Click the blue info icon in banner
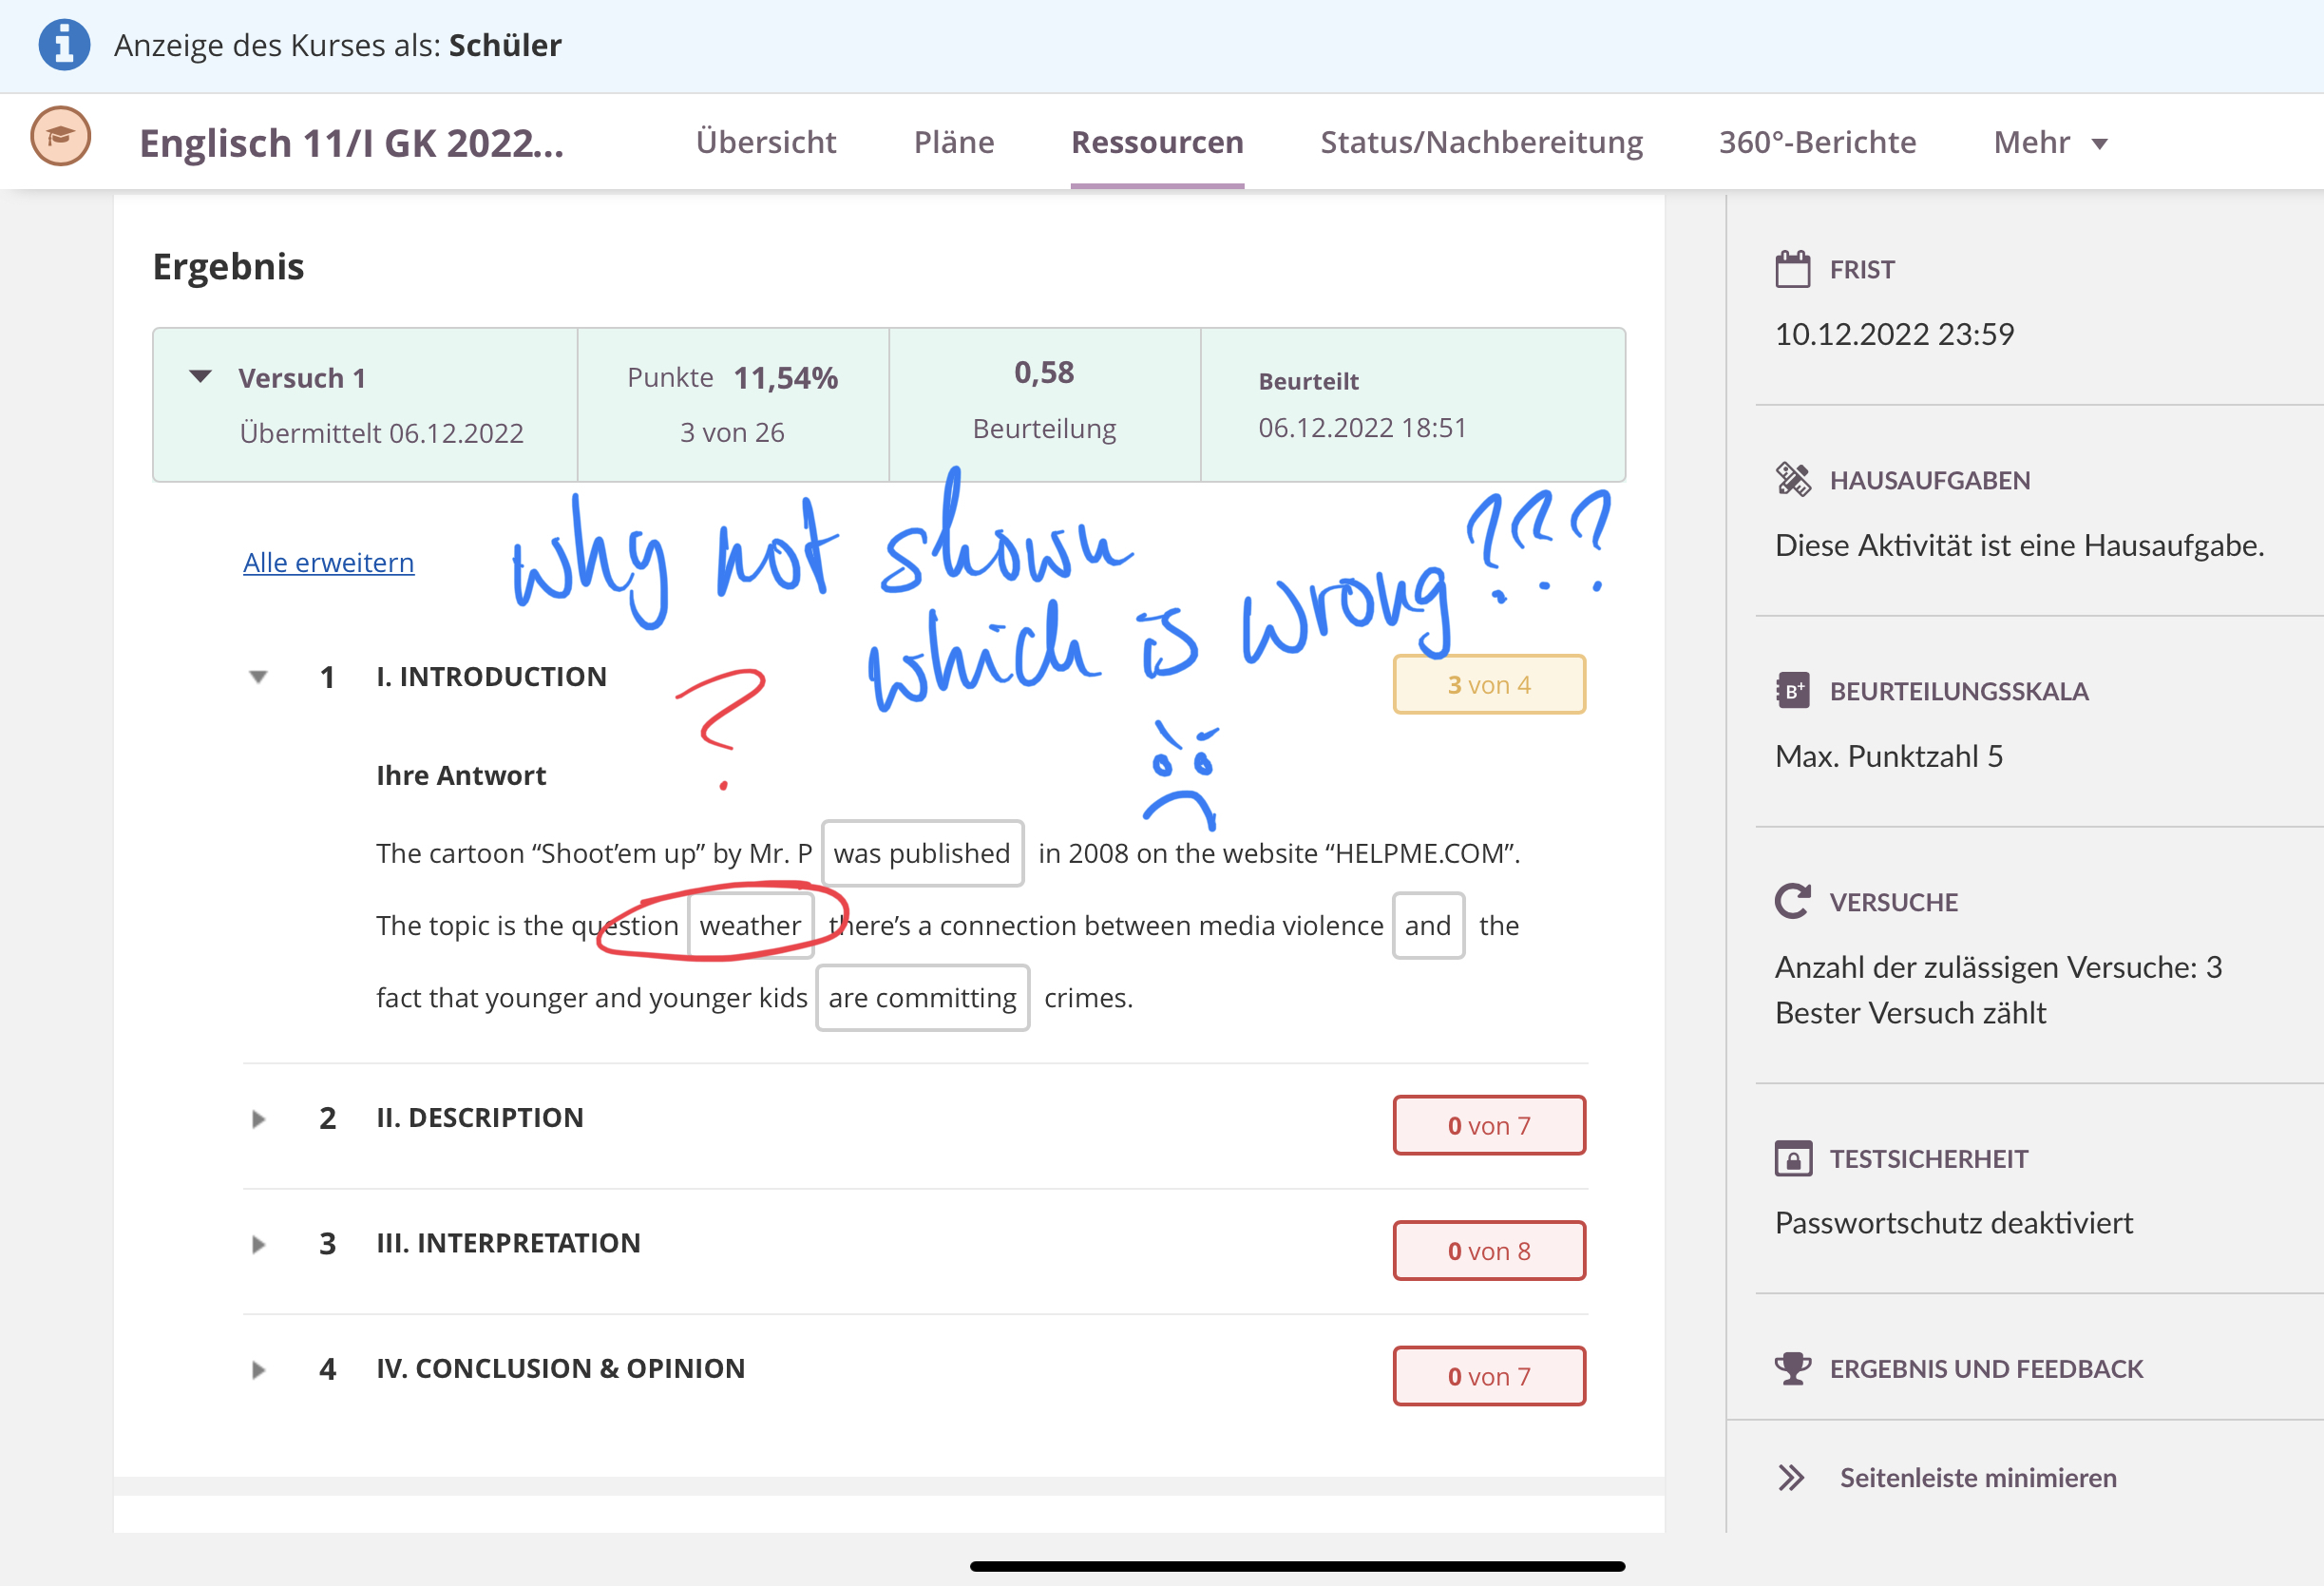 coord(64,45)
